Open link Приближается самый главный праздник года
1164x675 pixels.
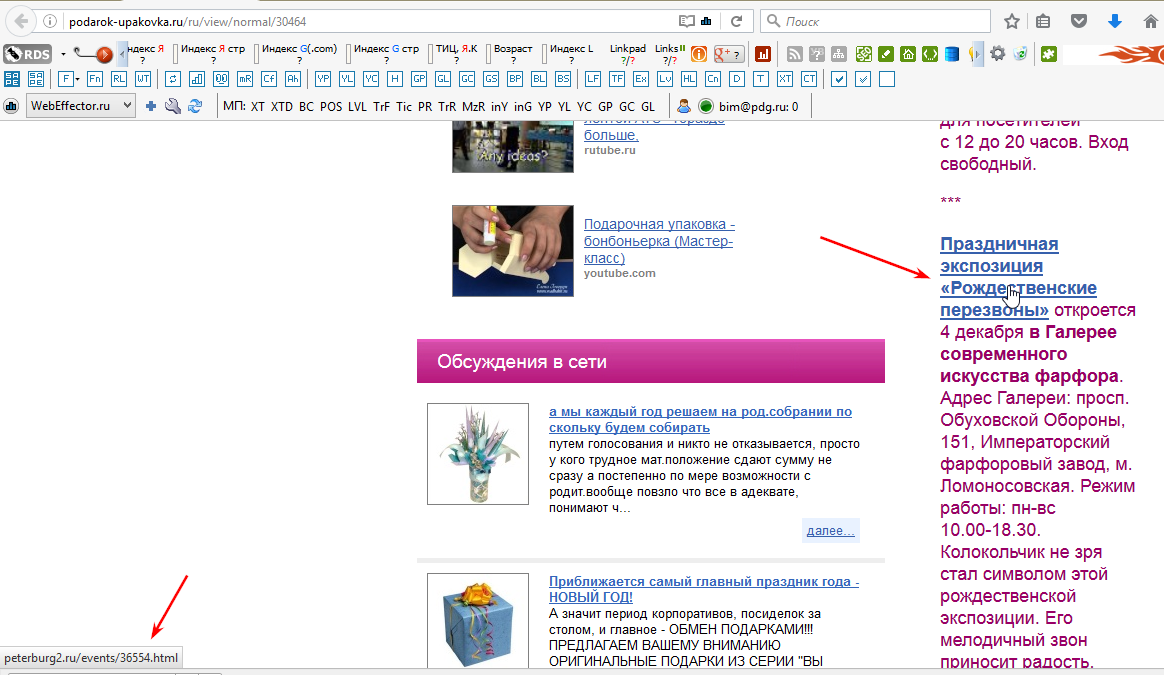pyautogui.click(x=704, y=589)
